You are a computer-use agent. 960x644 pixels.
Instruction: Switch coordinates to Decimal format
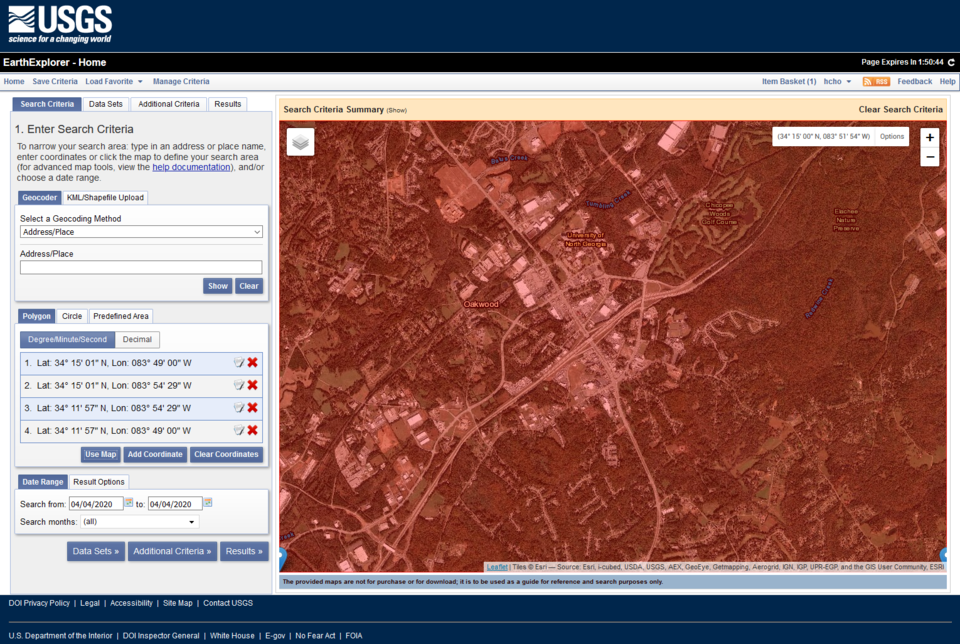coord(137,339)
